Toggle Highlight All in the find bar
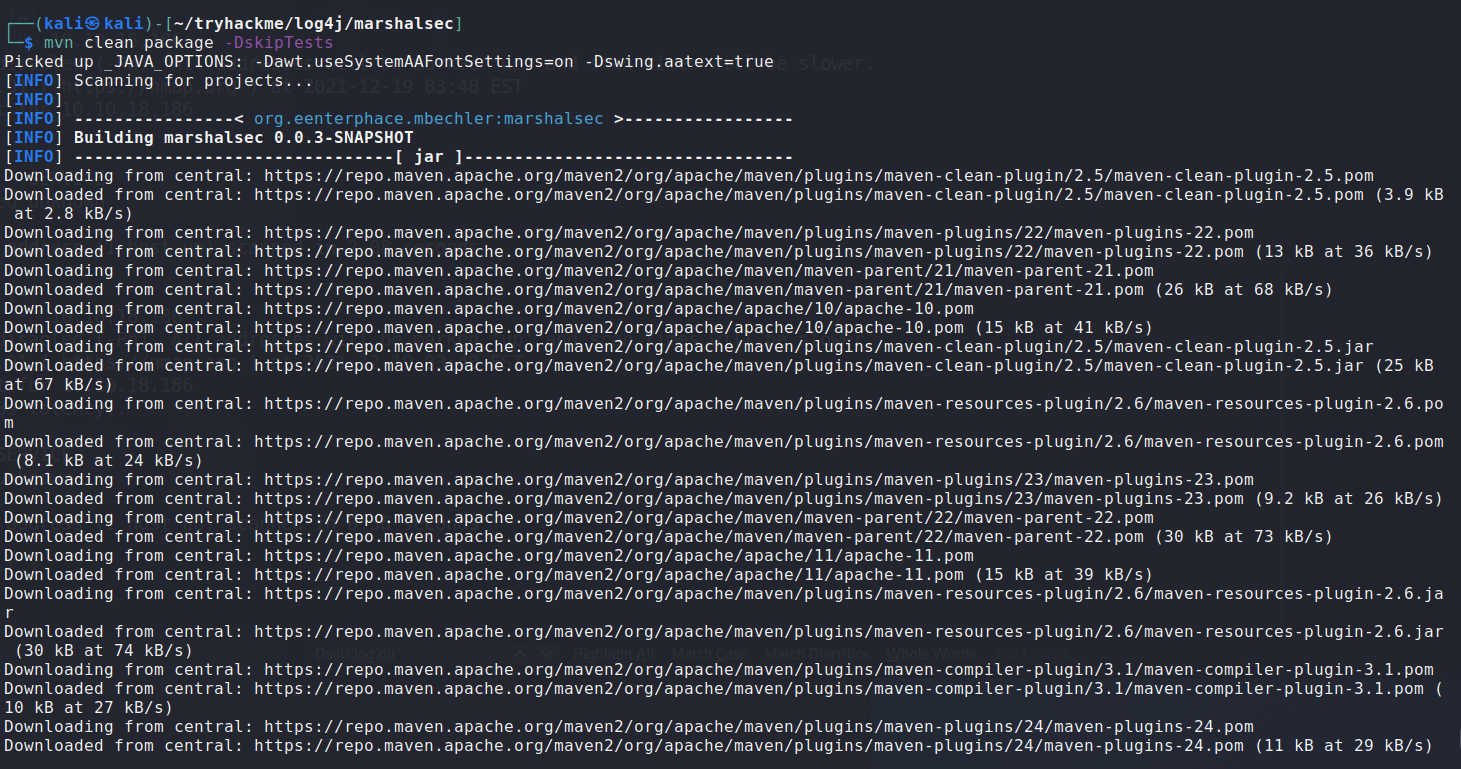 [x=612, y=654]
